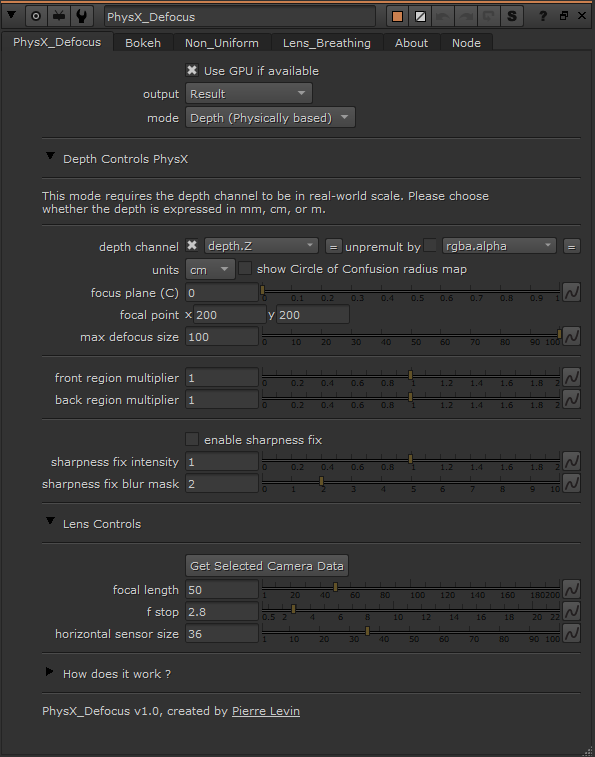The height and width of the screenshot is (757, 595).
Task: Open the units cm dropdown
Action: coord(210,269)
